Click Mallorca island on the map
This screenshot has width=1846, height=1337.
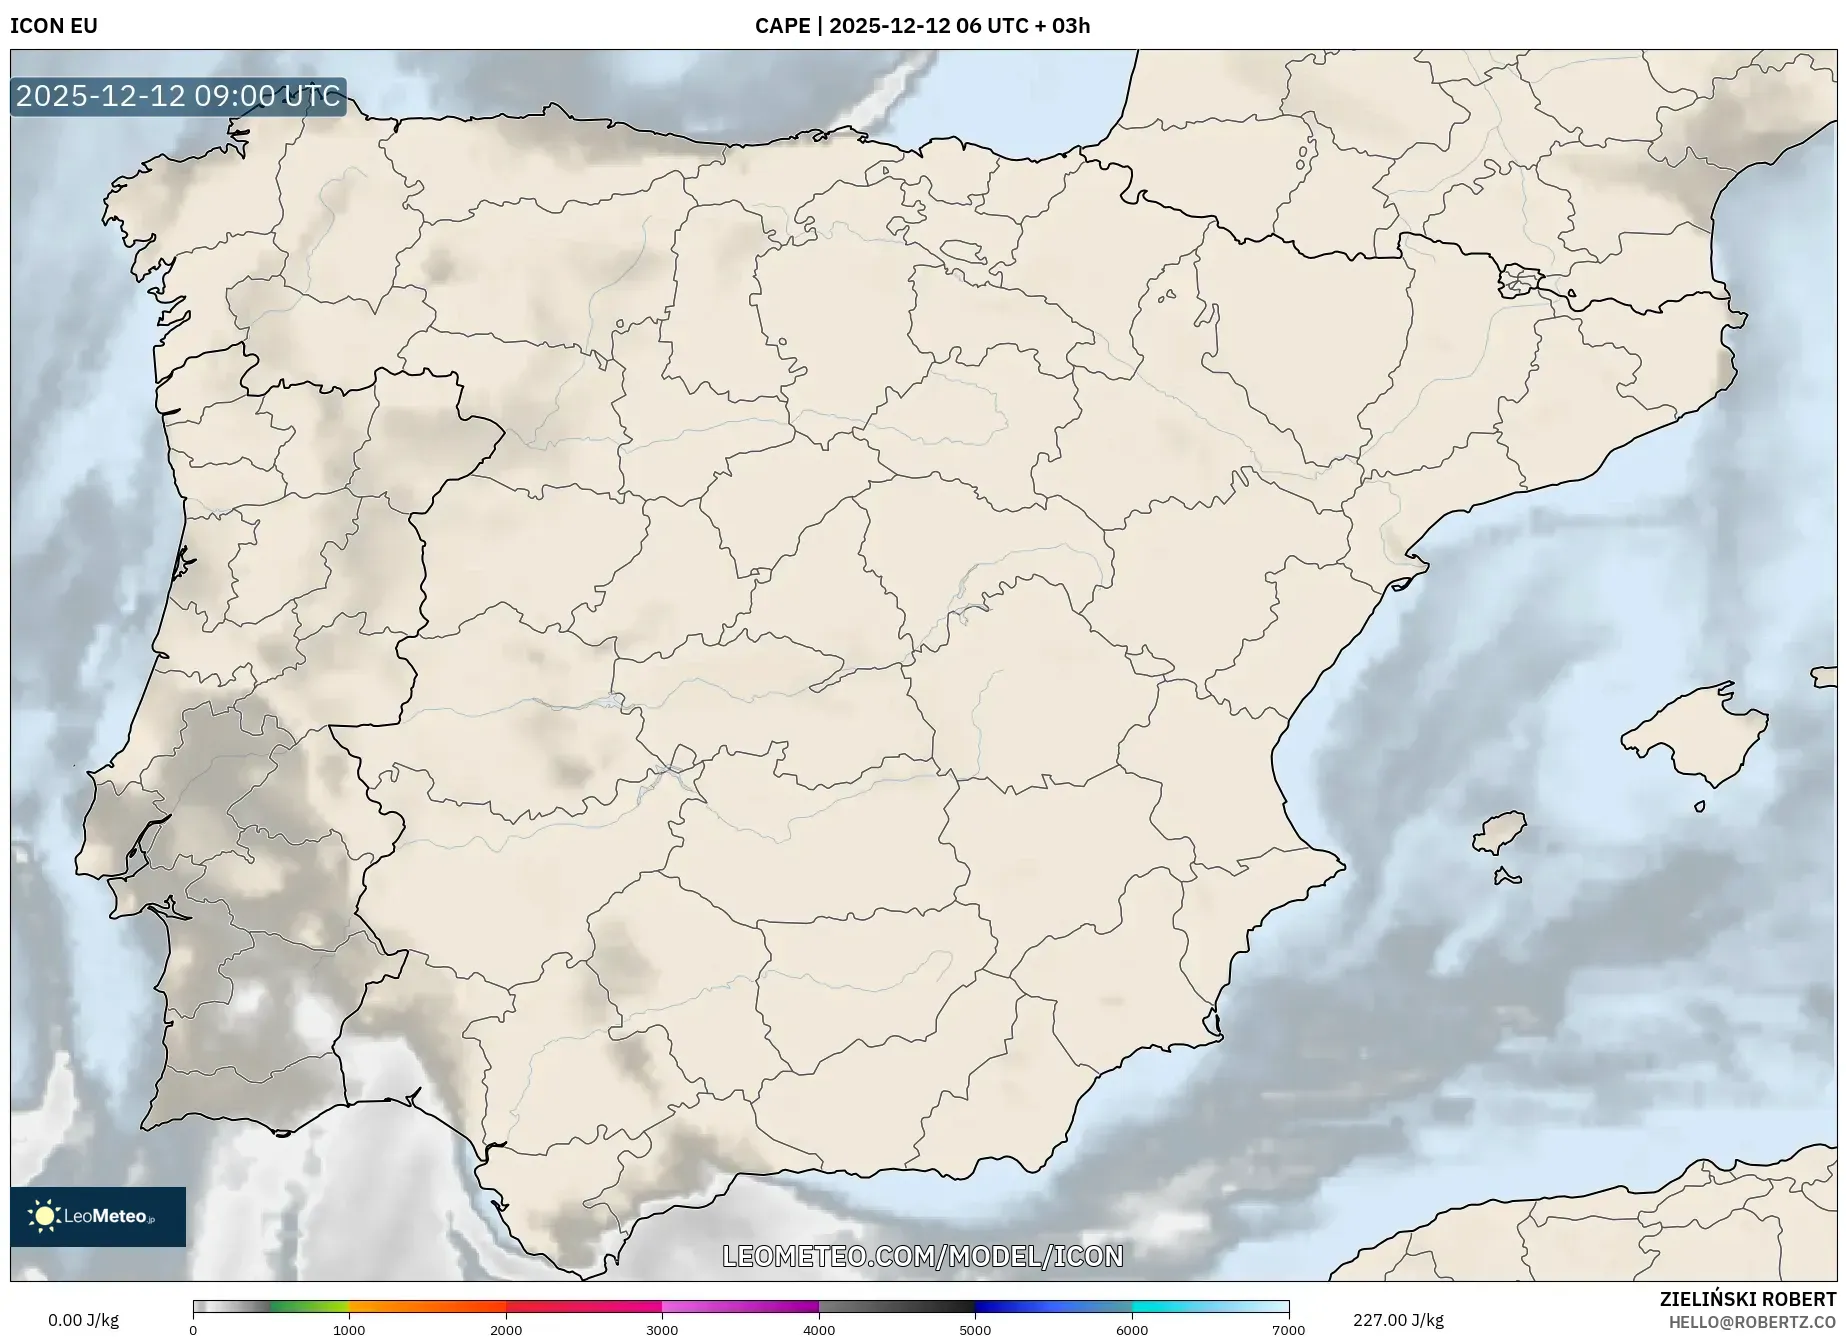pyautogui.click(x=1697, y=737)
